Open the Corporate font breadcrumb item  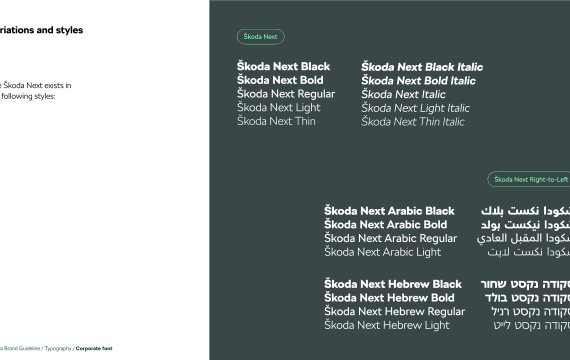point(94,348)
